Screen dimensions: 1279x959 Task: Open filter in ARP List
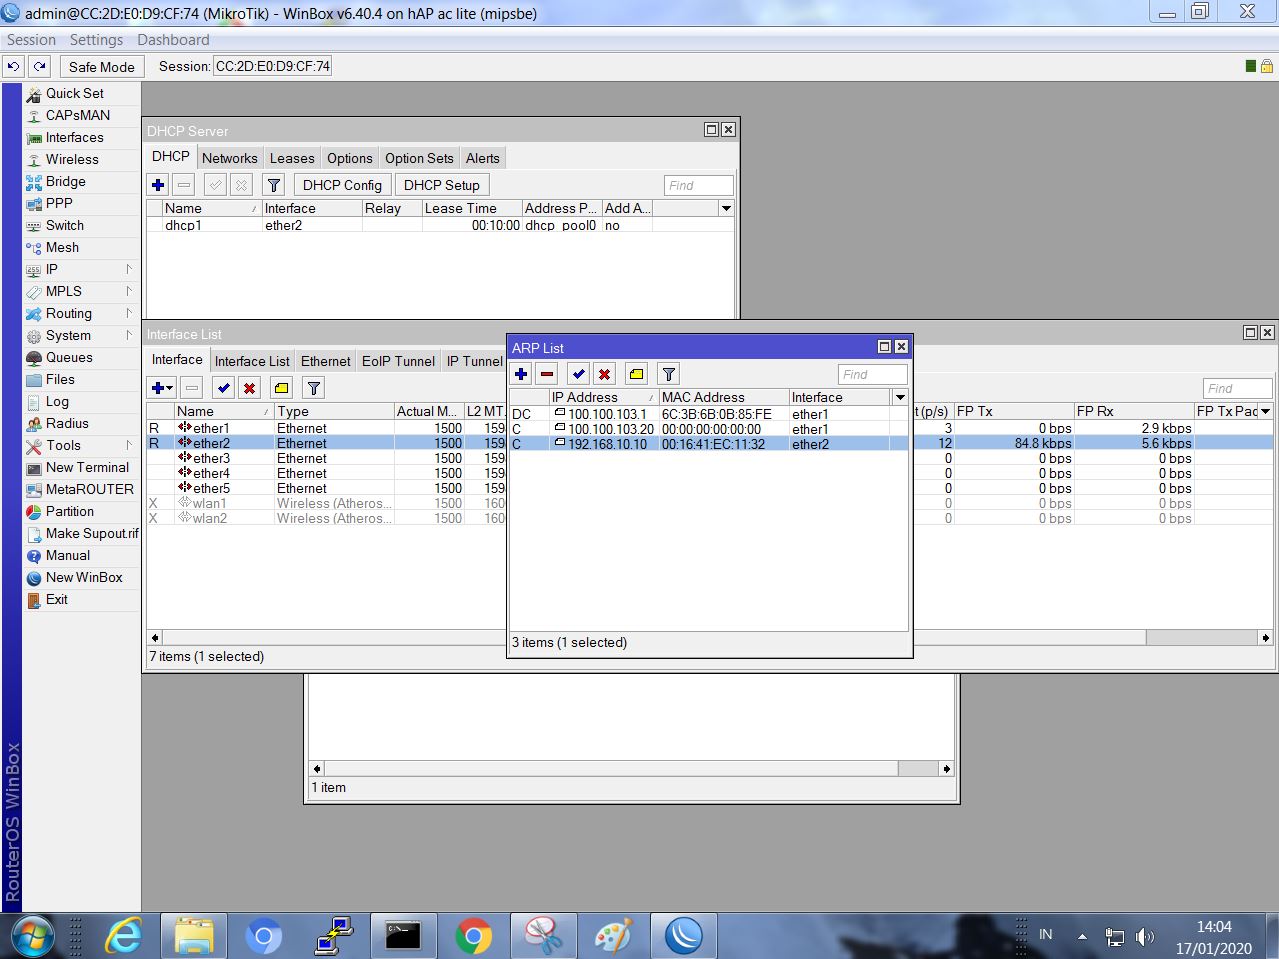click(669, 374)
